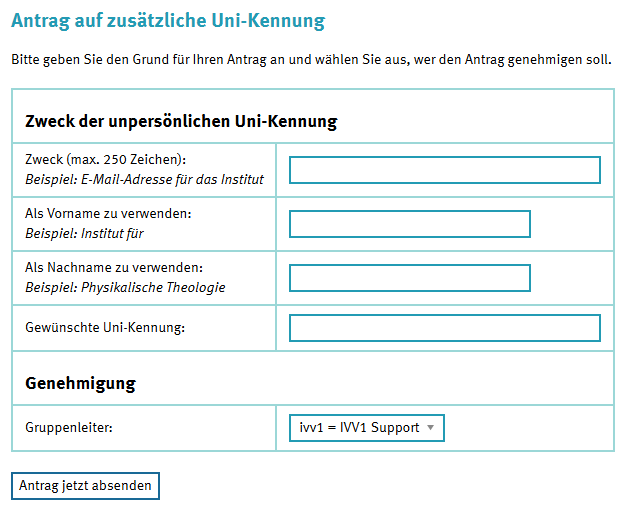Viewport: 640px width, 518px height.
Task: Click the Gruppenleiter label
Action: [x=69, y=428]
